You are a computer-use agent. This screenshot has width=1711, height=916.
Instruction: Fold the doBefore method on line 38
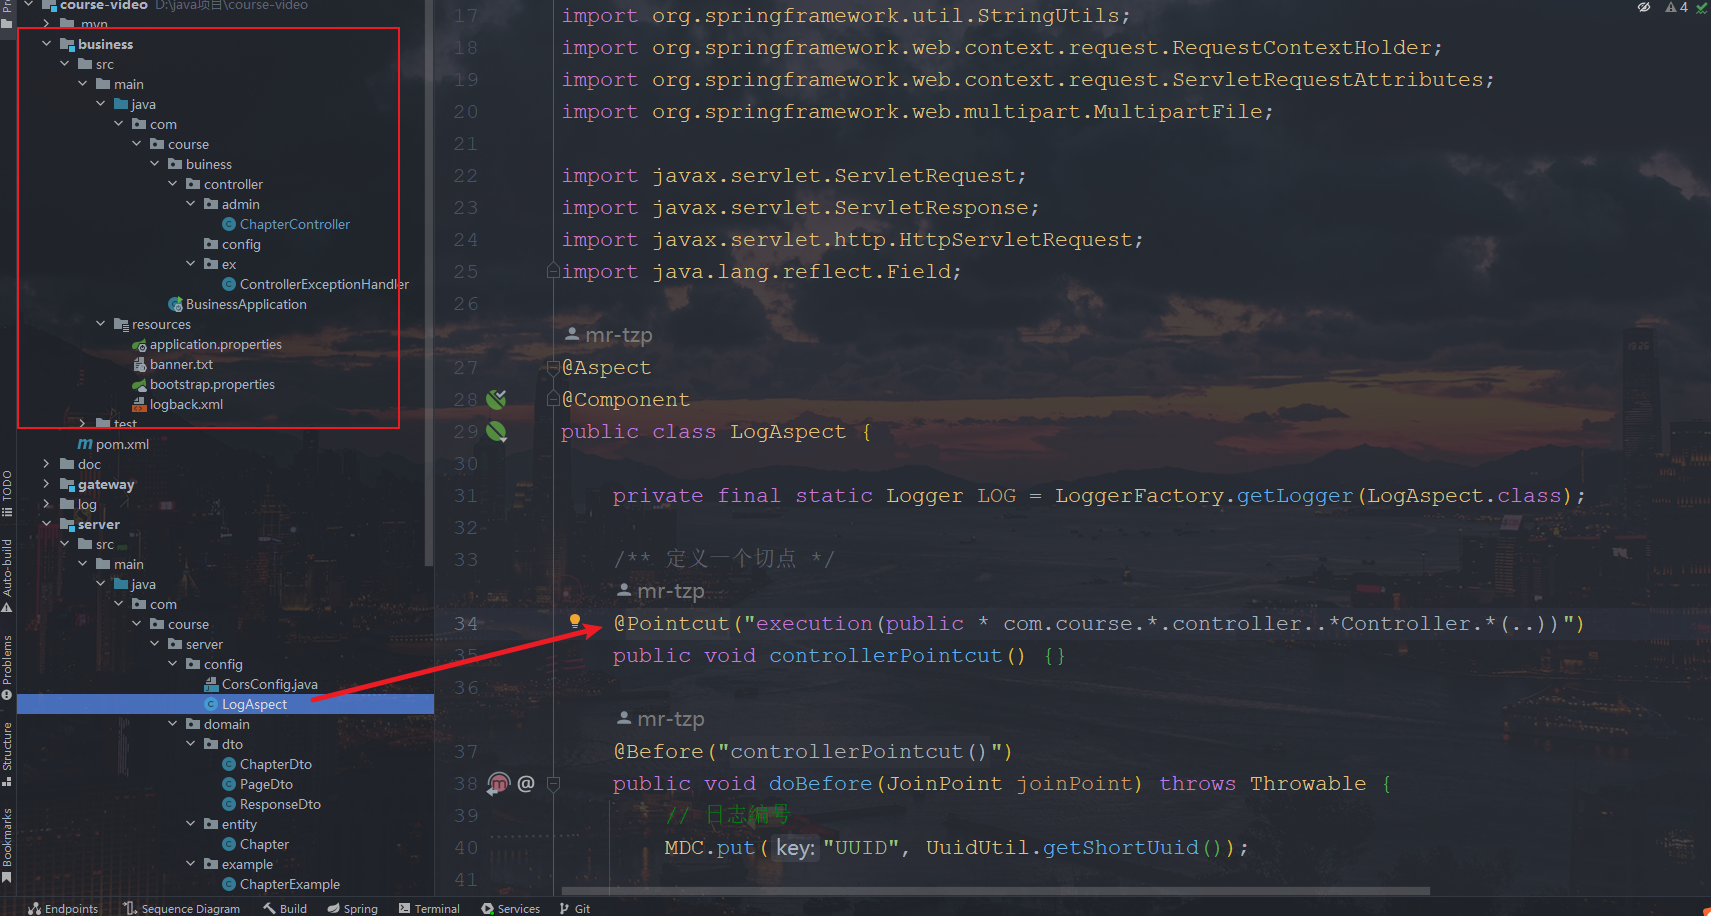[553, 783]
